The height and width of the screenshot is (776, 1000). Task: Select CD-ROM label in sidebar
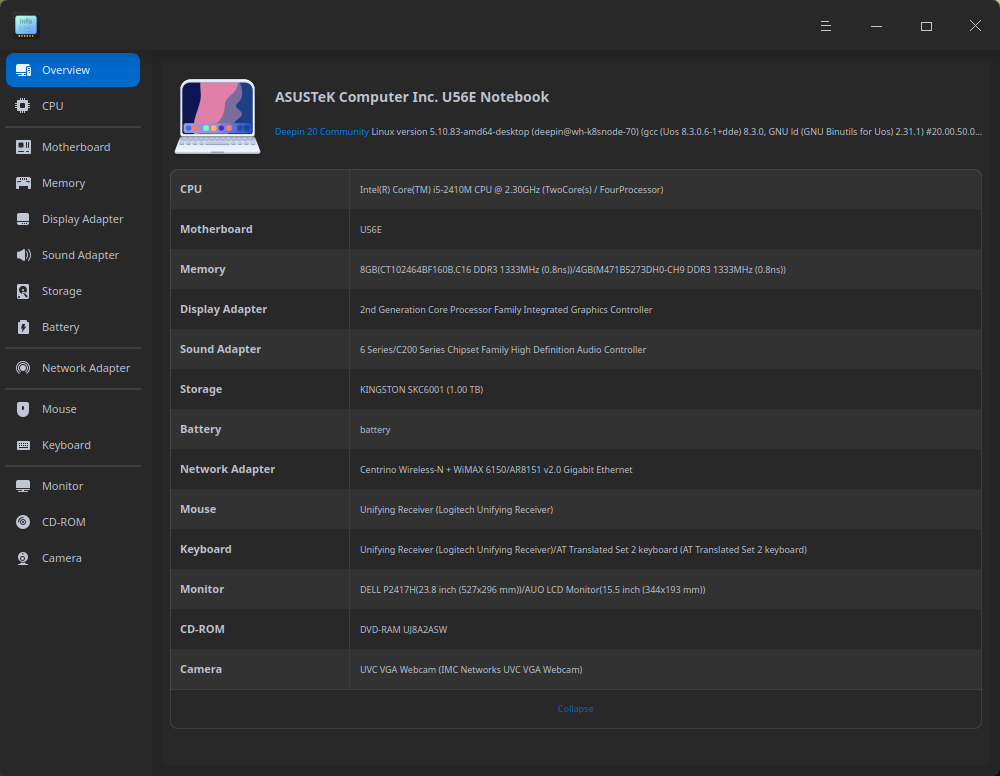coord(64,522)
